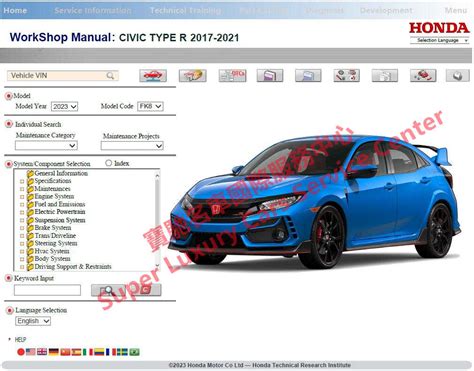Open the DTC codes toolbar icon
Viewport: 474px width, 371px height.
tap(232, 76)
